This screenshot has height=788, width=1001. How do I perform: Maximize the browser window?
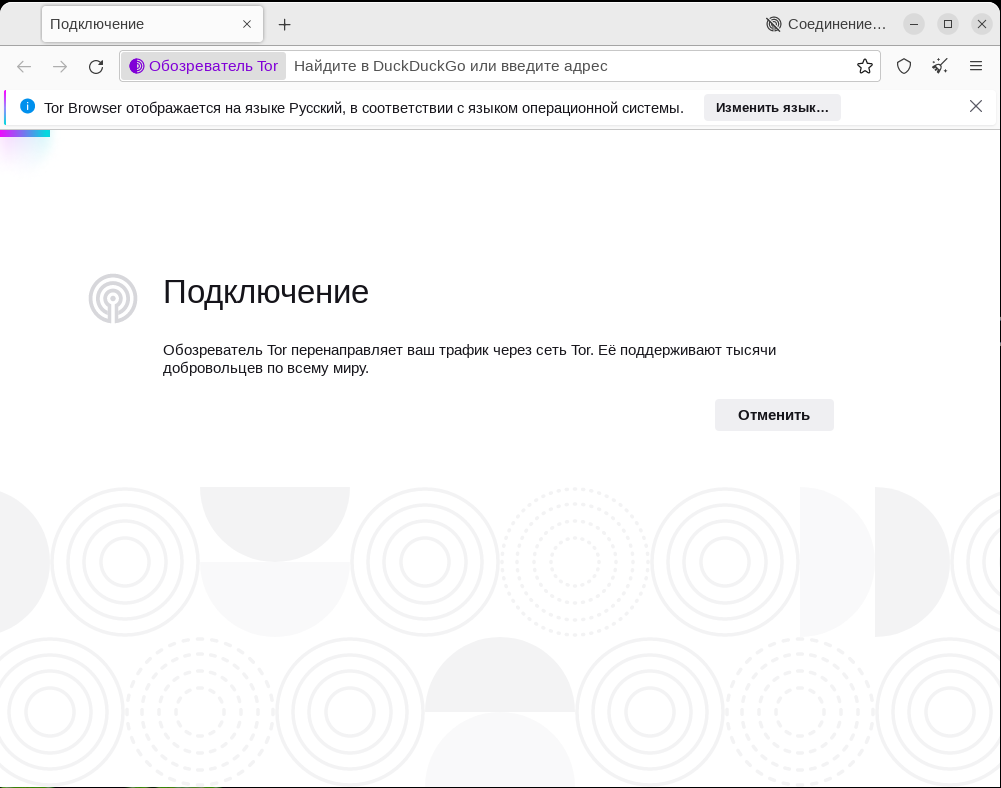948,24
